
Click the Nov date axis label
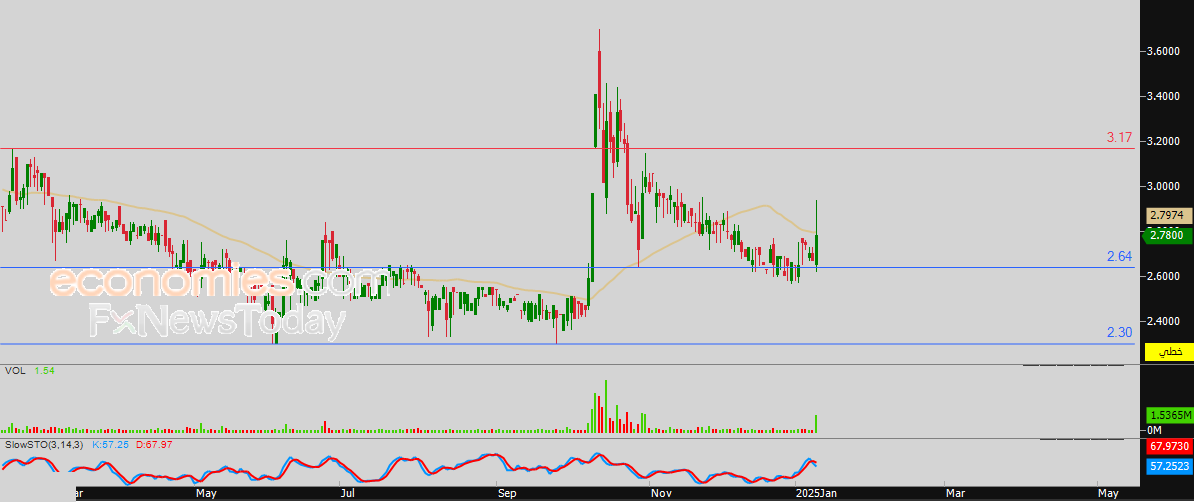[x=662, y=494]
